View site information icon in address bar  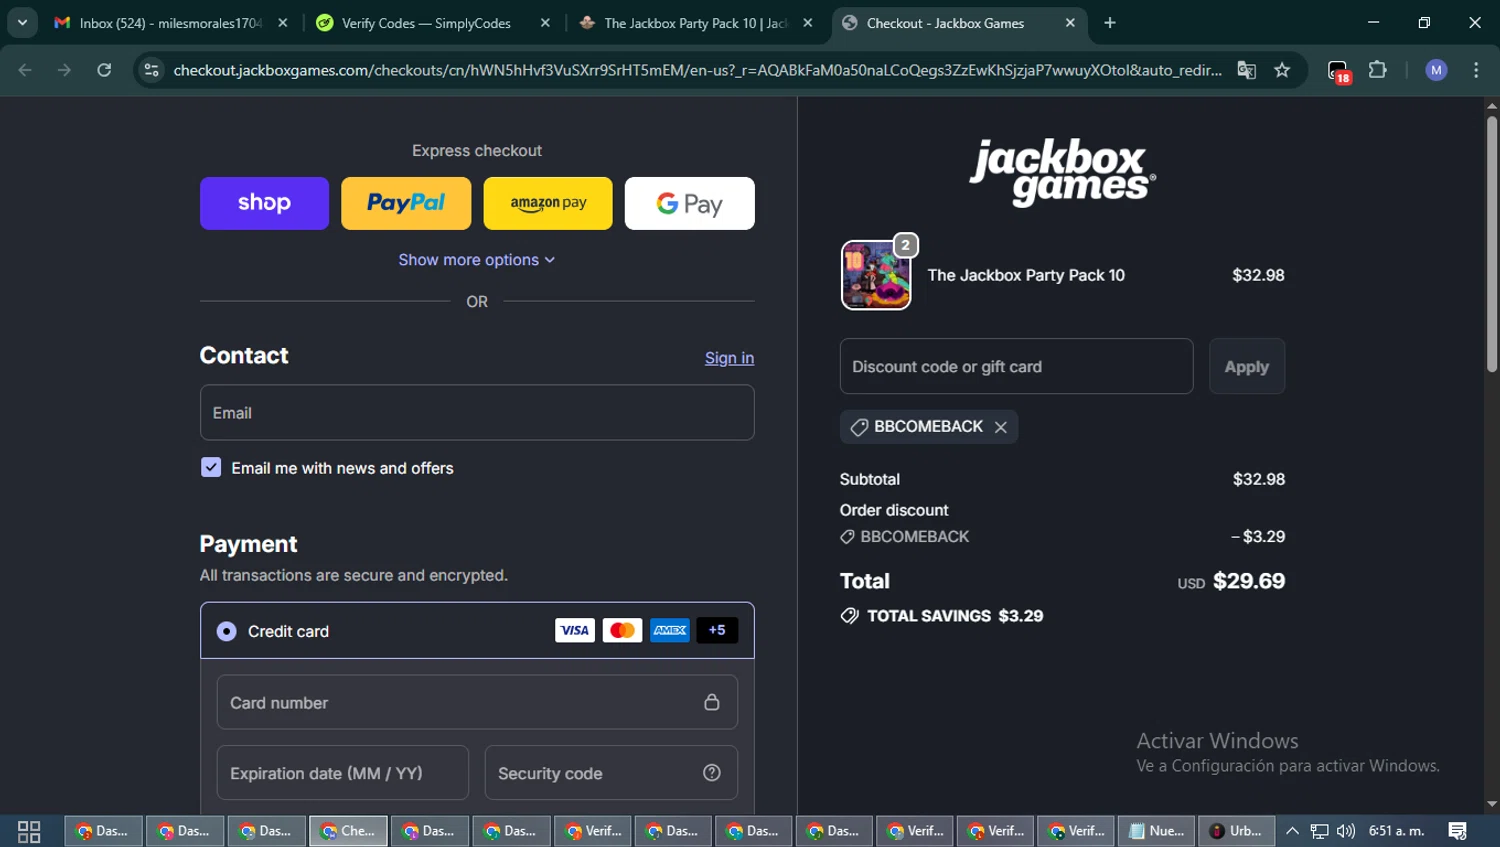point(151,70)
